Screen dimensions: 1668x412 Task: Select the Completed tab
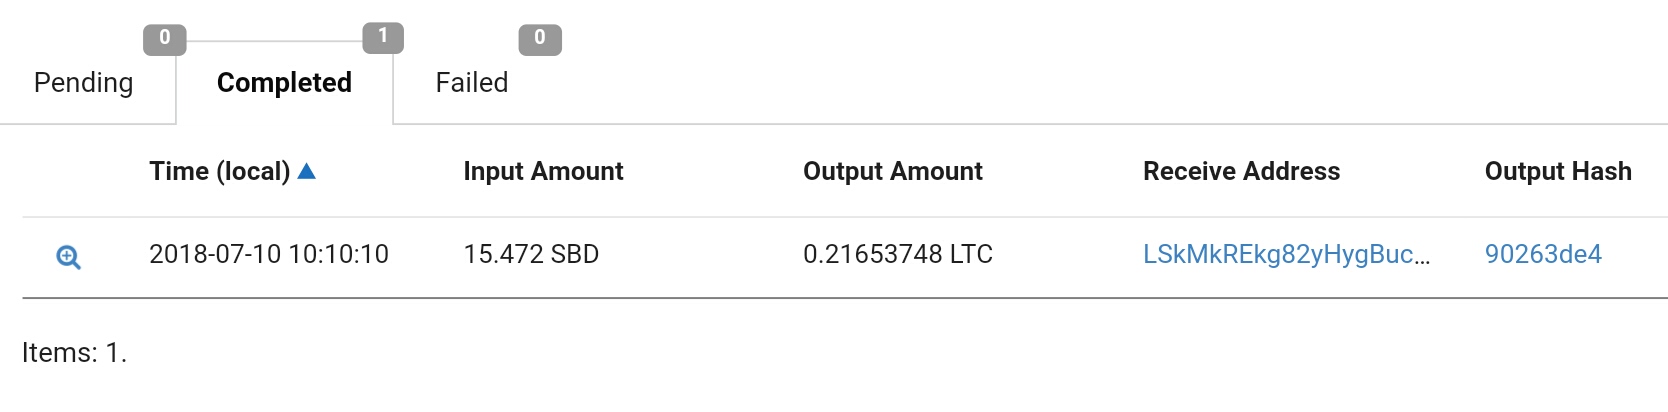coord(284,82)
